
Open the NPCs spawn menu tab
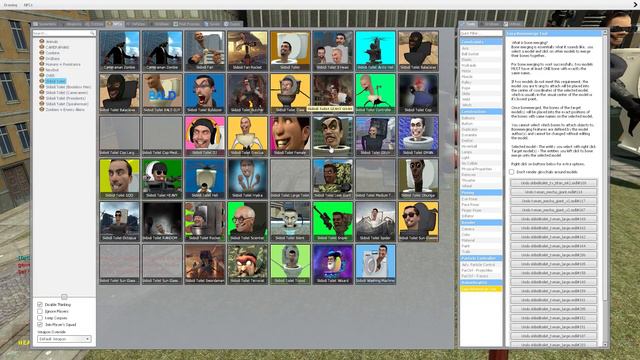115,24
